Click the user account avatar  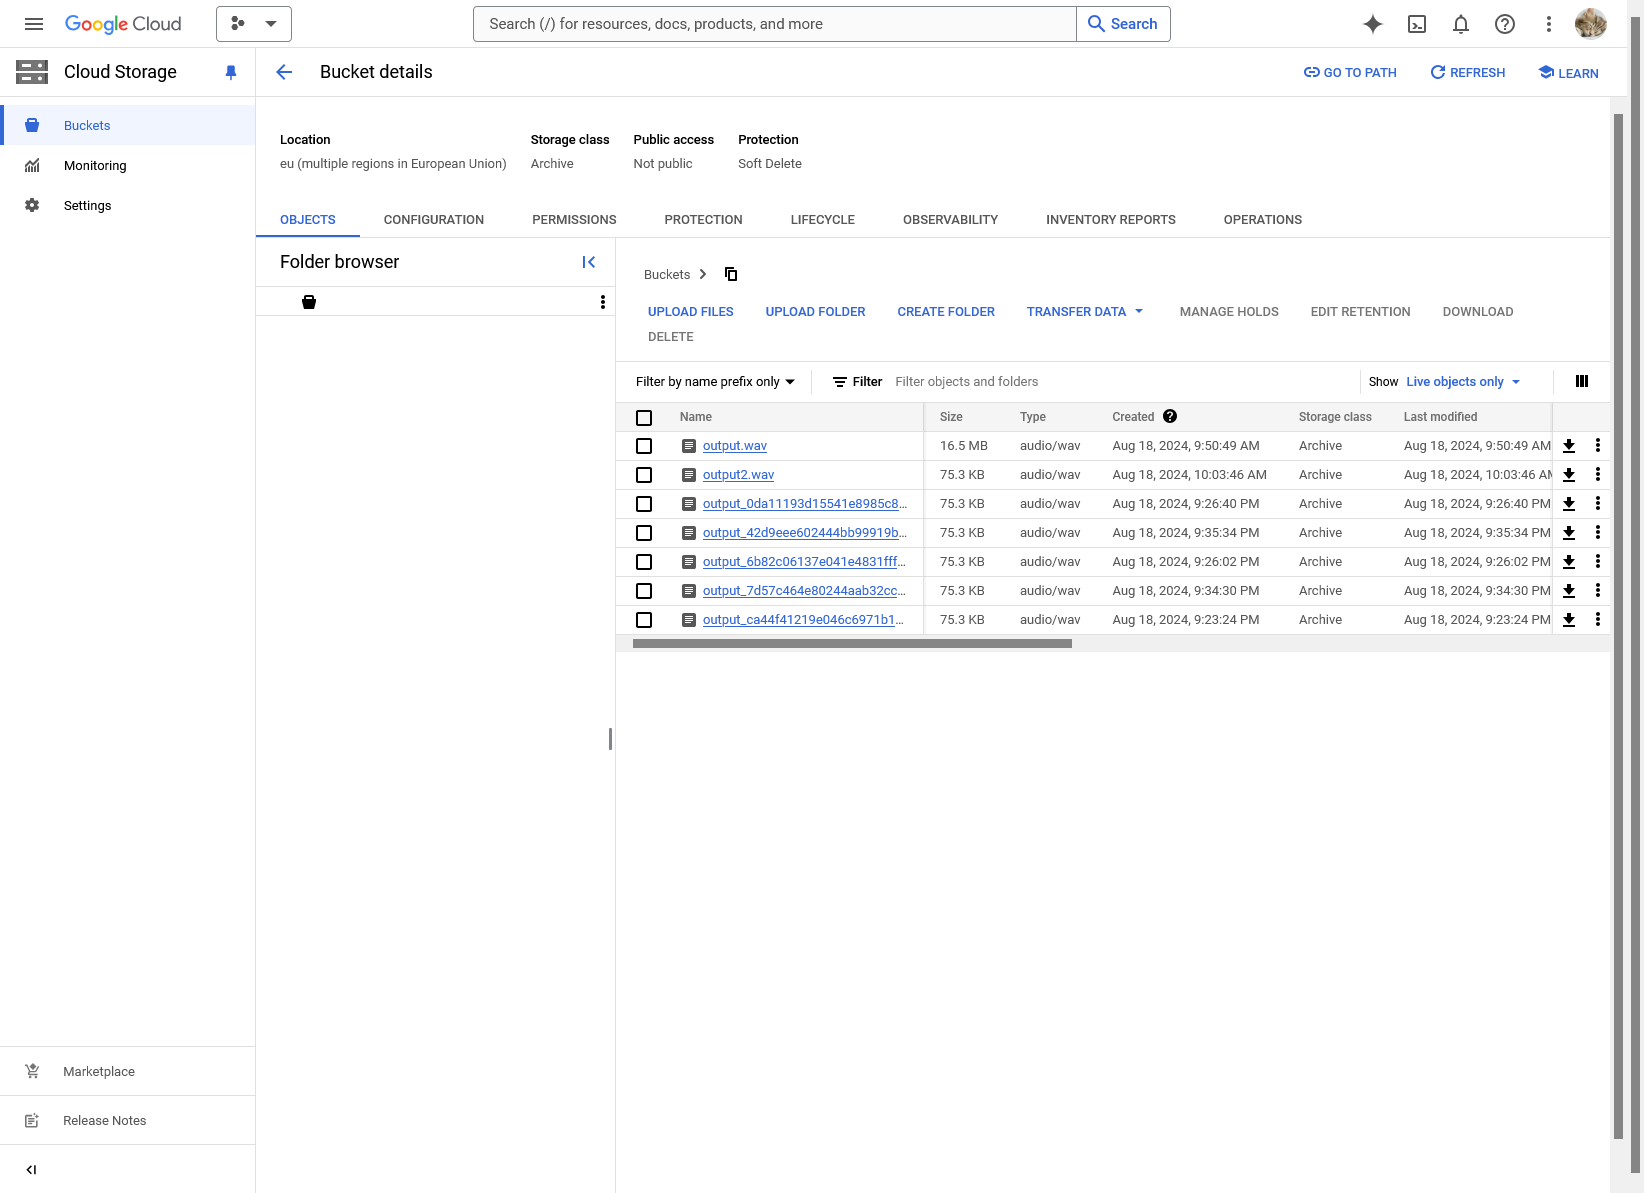[x=1591, y=24]
